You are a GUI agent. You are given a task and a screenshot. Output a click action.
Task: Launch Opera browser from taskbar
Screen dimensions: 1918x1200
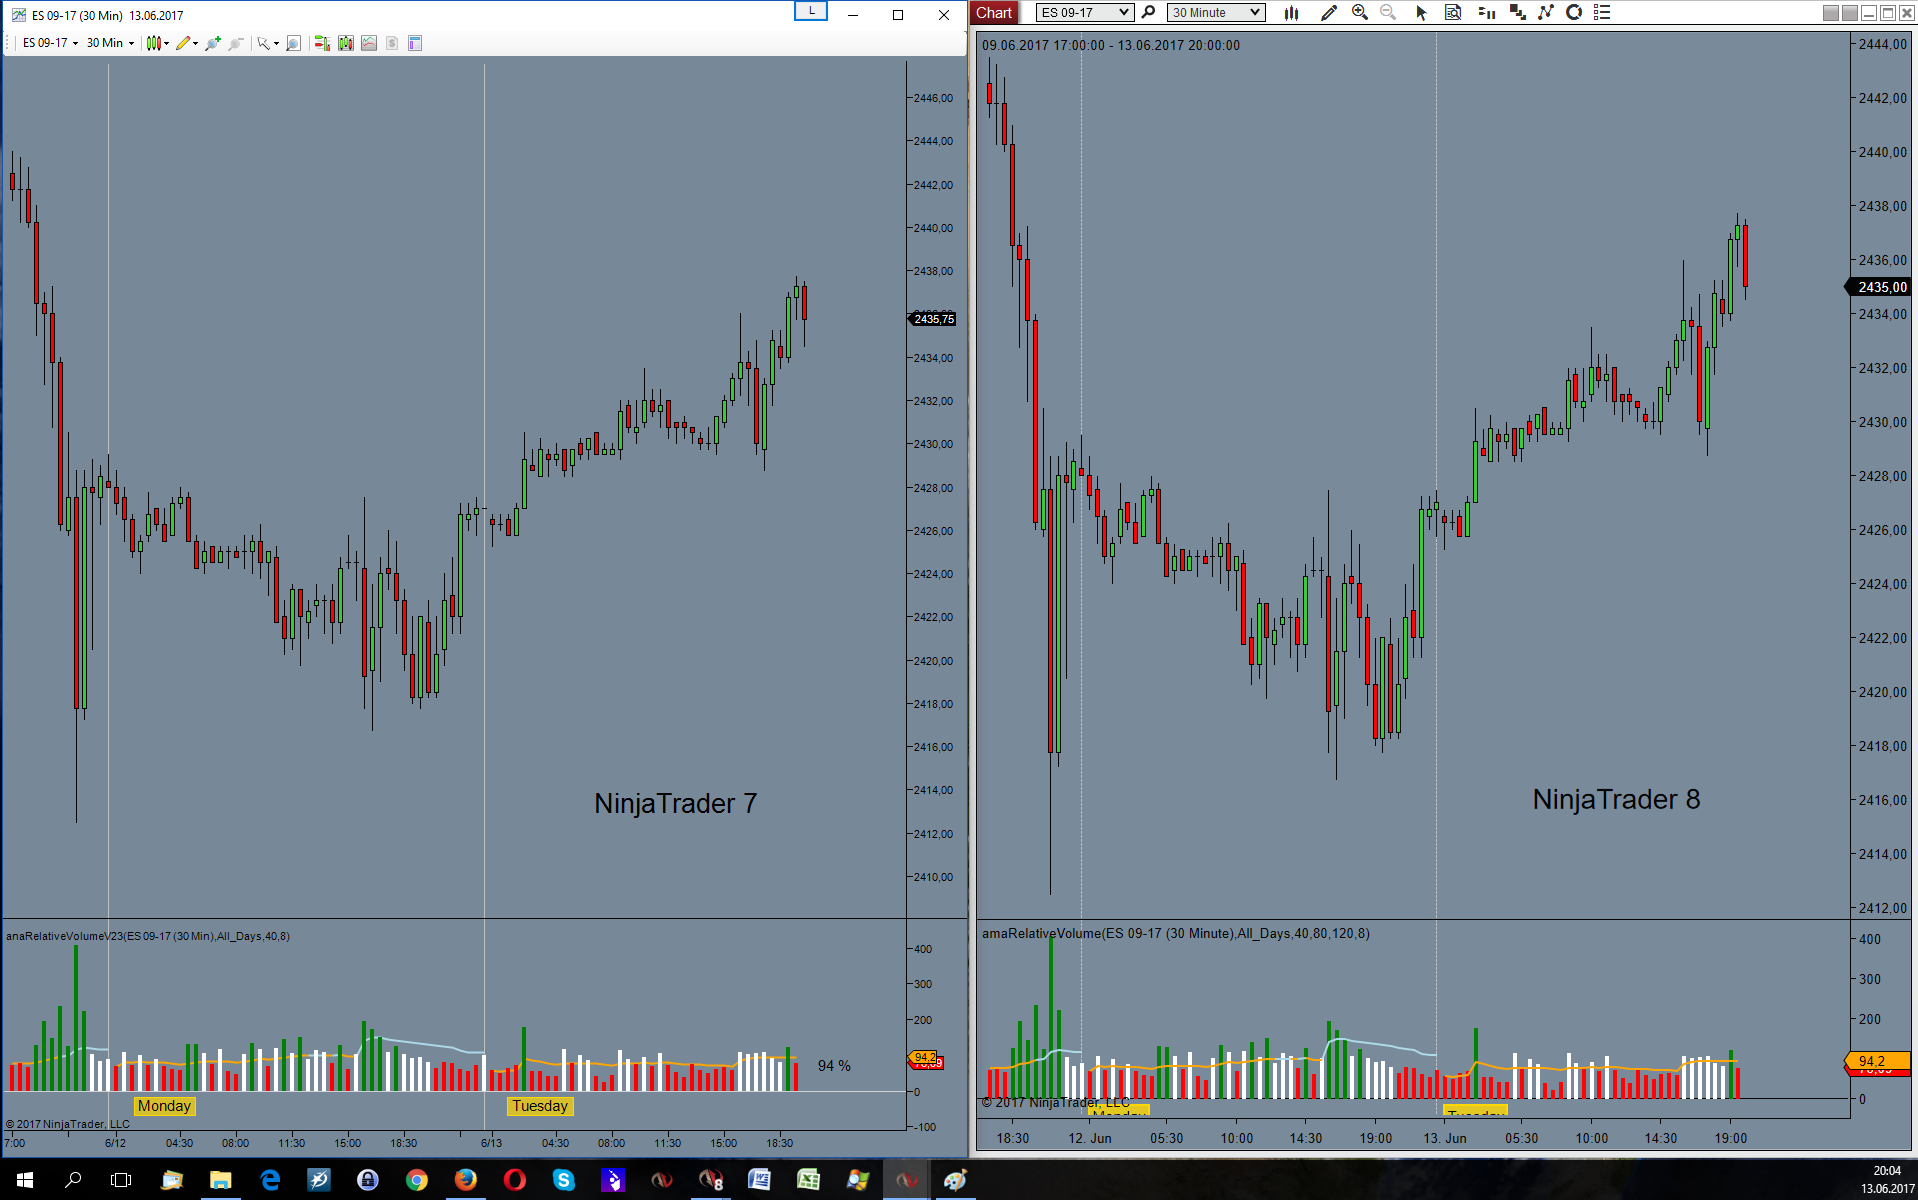click(515, 1180)
